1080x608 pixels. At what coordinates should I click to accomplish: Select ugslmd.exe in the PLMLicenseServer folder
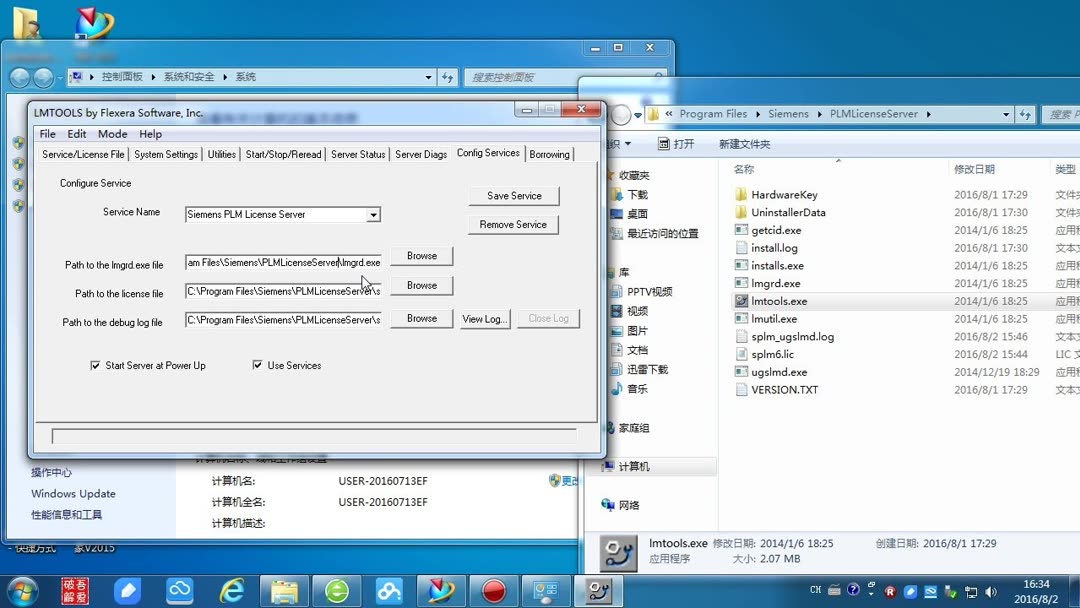click(777, 371)
